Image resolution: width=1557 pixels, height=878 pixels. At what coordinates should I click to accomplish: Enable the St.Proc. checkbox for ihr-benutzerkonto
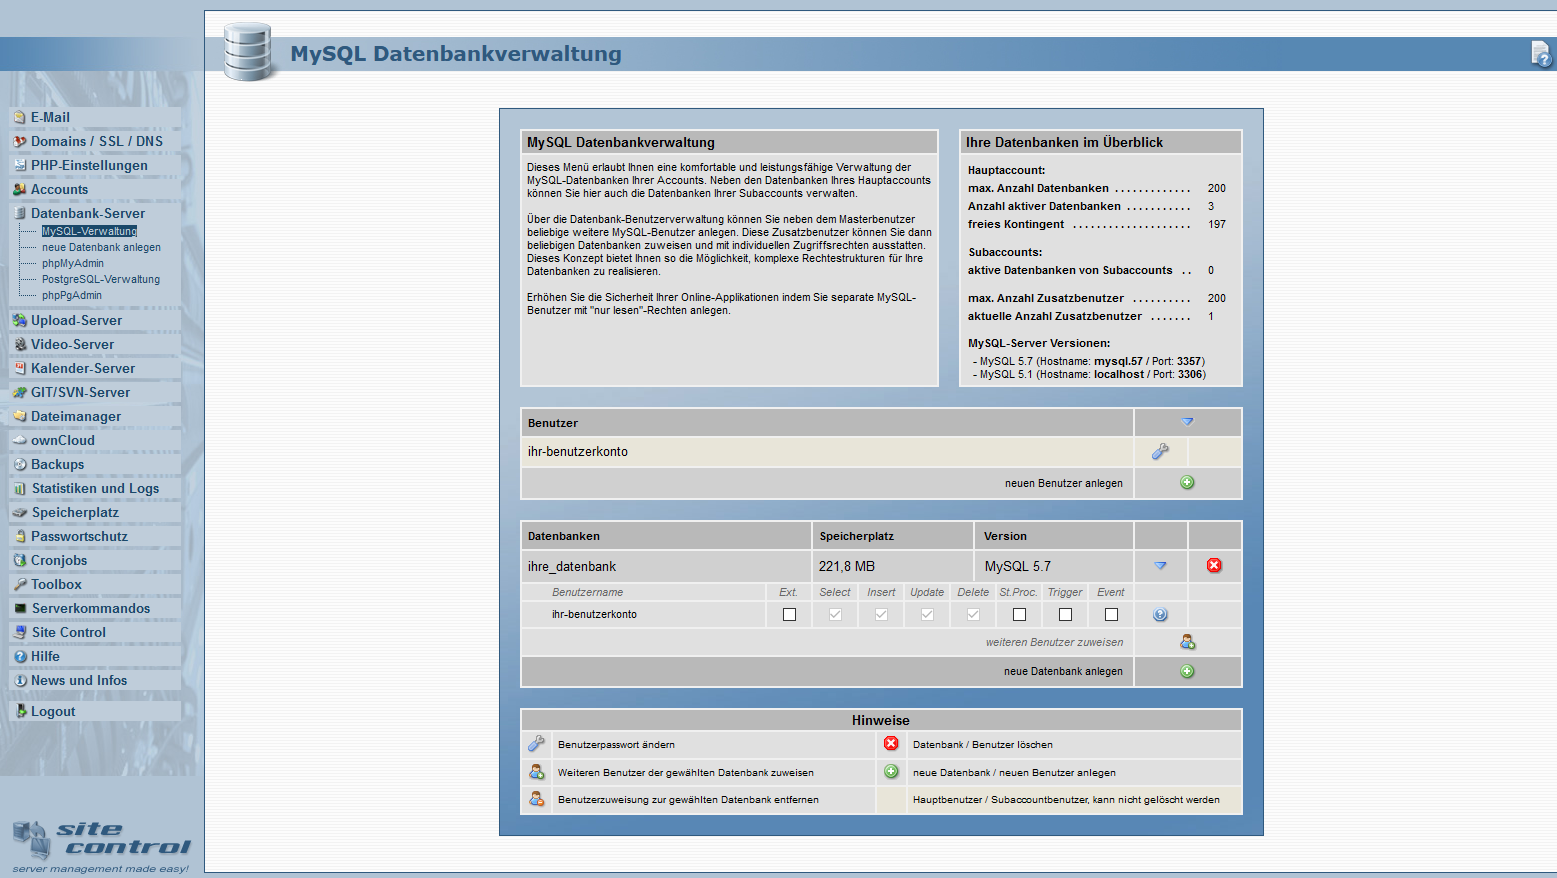coord(1019,614)
